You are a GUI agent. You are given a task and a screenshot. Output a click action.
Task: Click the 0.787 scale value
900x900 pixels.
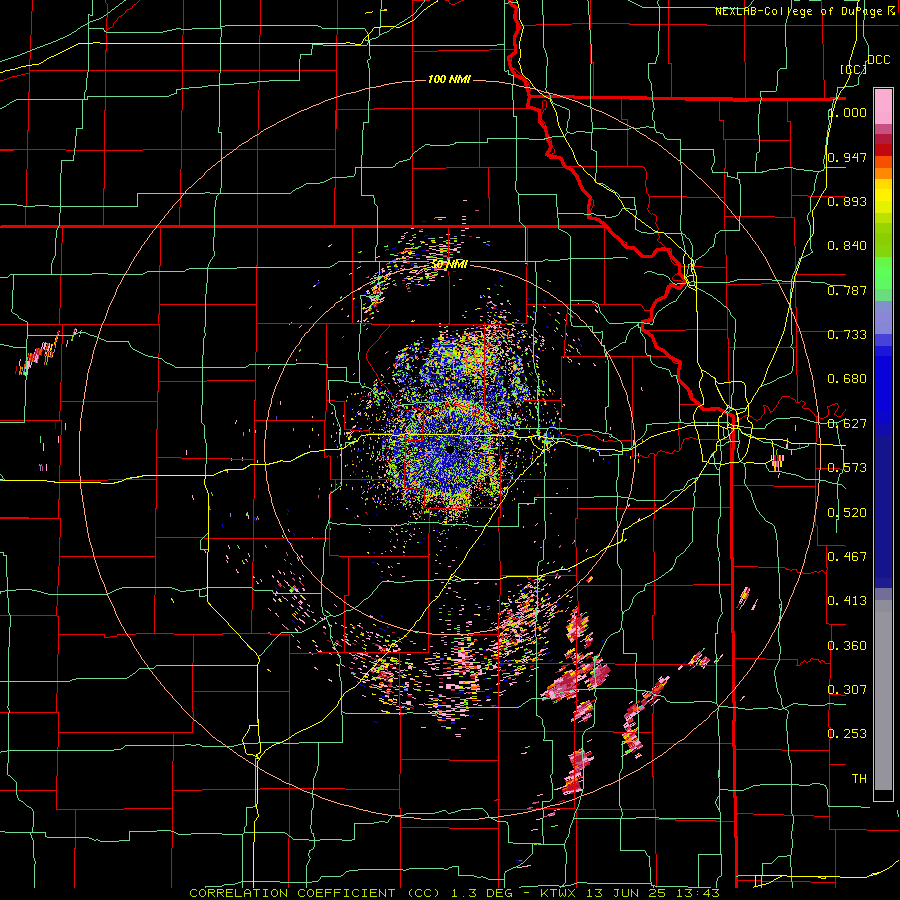847,290
